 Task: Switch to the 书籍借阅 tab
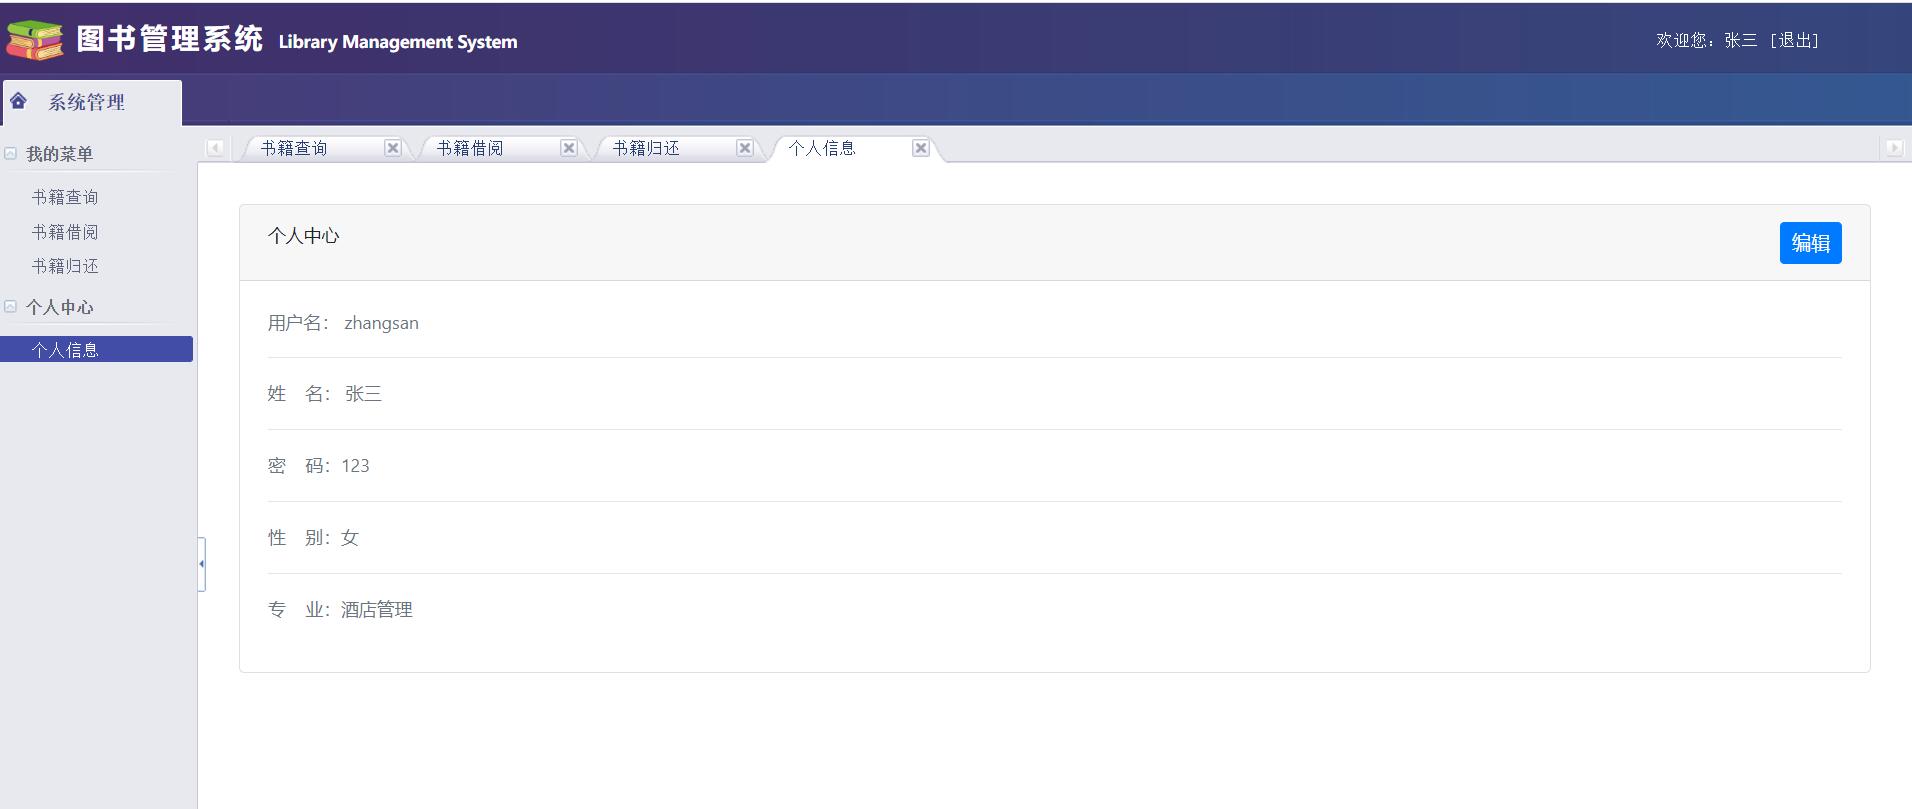point(470,148)
